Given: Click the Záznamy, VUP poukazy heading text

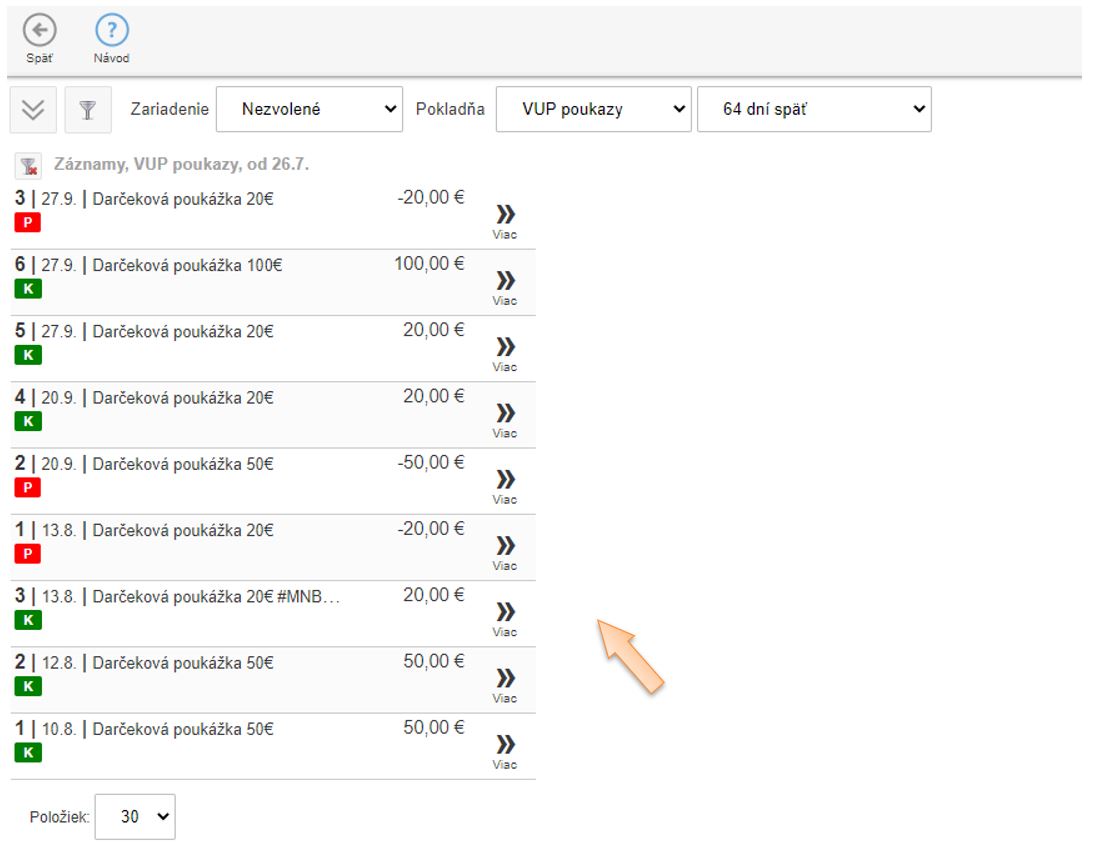Looking at the screenshot, I should pyautogui.click(x=181, y=165).
